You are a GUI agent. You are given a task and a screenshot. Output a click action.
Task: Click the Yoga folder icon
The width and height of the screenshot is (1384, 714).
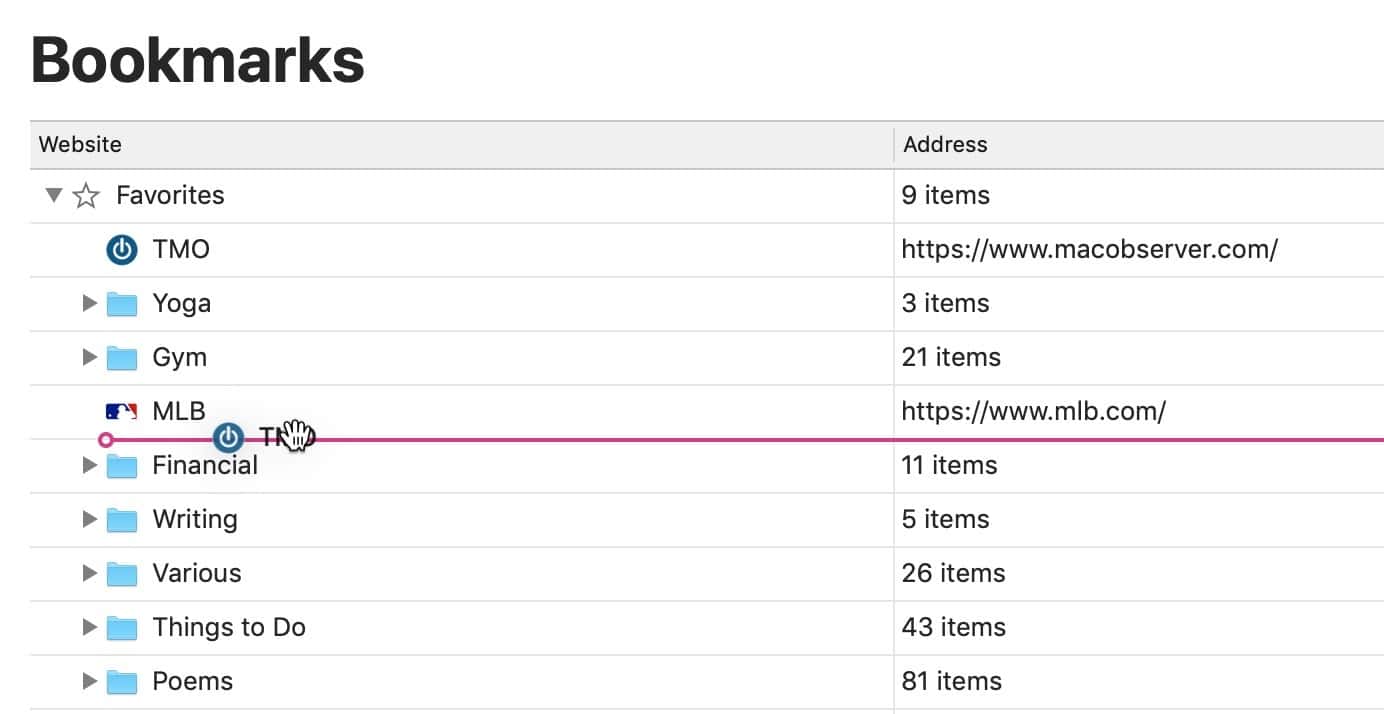click(121, 303)
